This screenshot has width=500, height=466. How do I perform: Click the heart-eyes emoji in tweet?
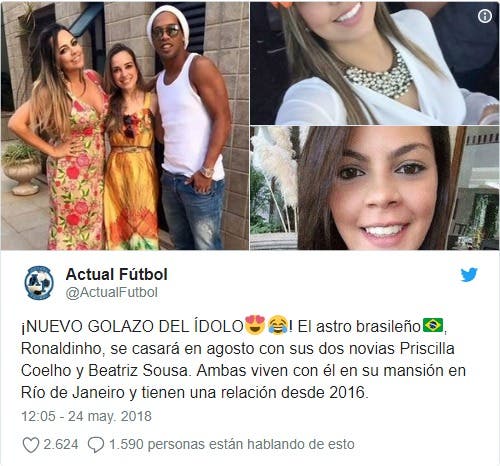255,325
